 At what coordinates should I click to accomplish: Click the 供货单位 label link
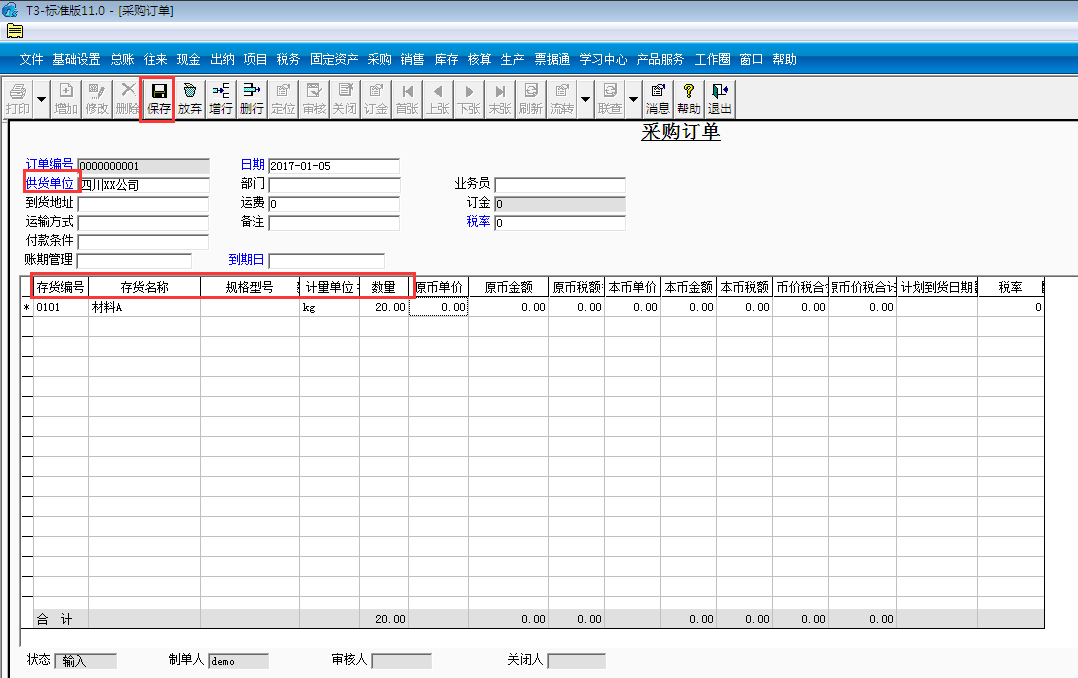tap(50, 184)
